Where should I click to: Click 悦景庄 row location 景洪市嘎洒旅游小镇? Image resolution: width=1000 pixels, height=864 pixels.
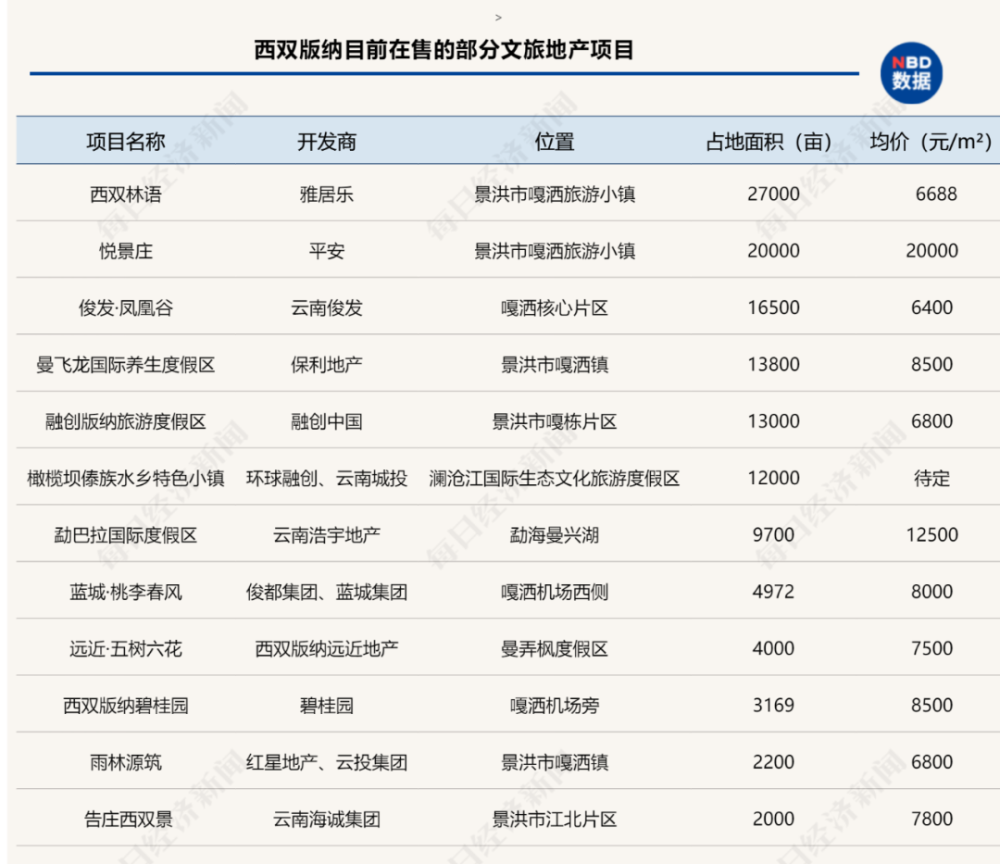(554, 251)
